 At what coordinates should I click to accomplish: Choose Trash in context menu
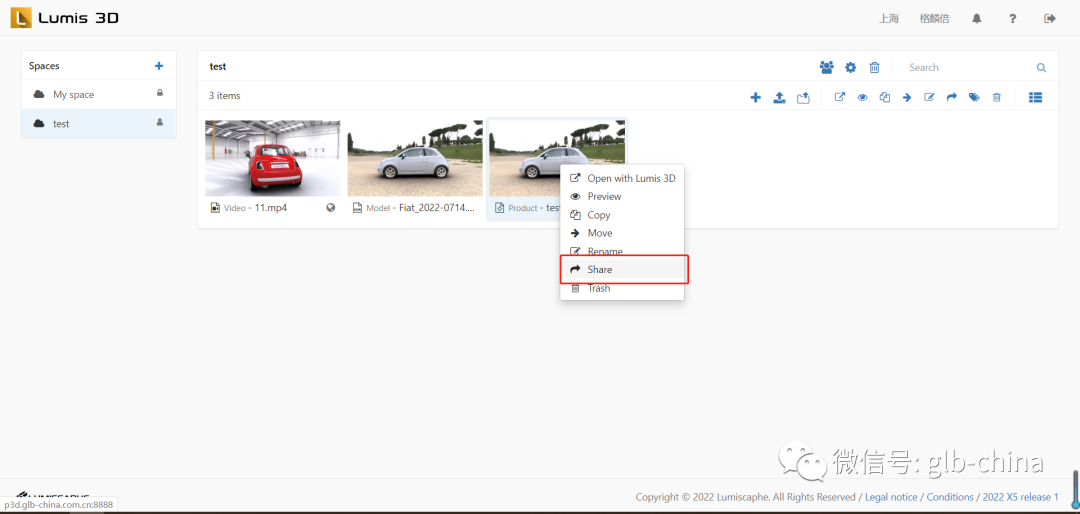pos(622,288)
